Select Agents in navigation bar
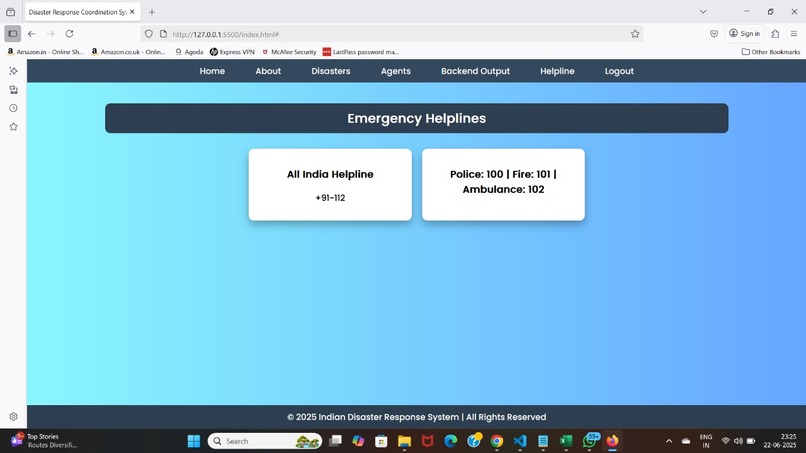 point(395,71)
